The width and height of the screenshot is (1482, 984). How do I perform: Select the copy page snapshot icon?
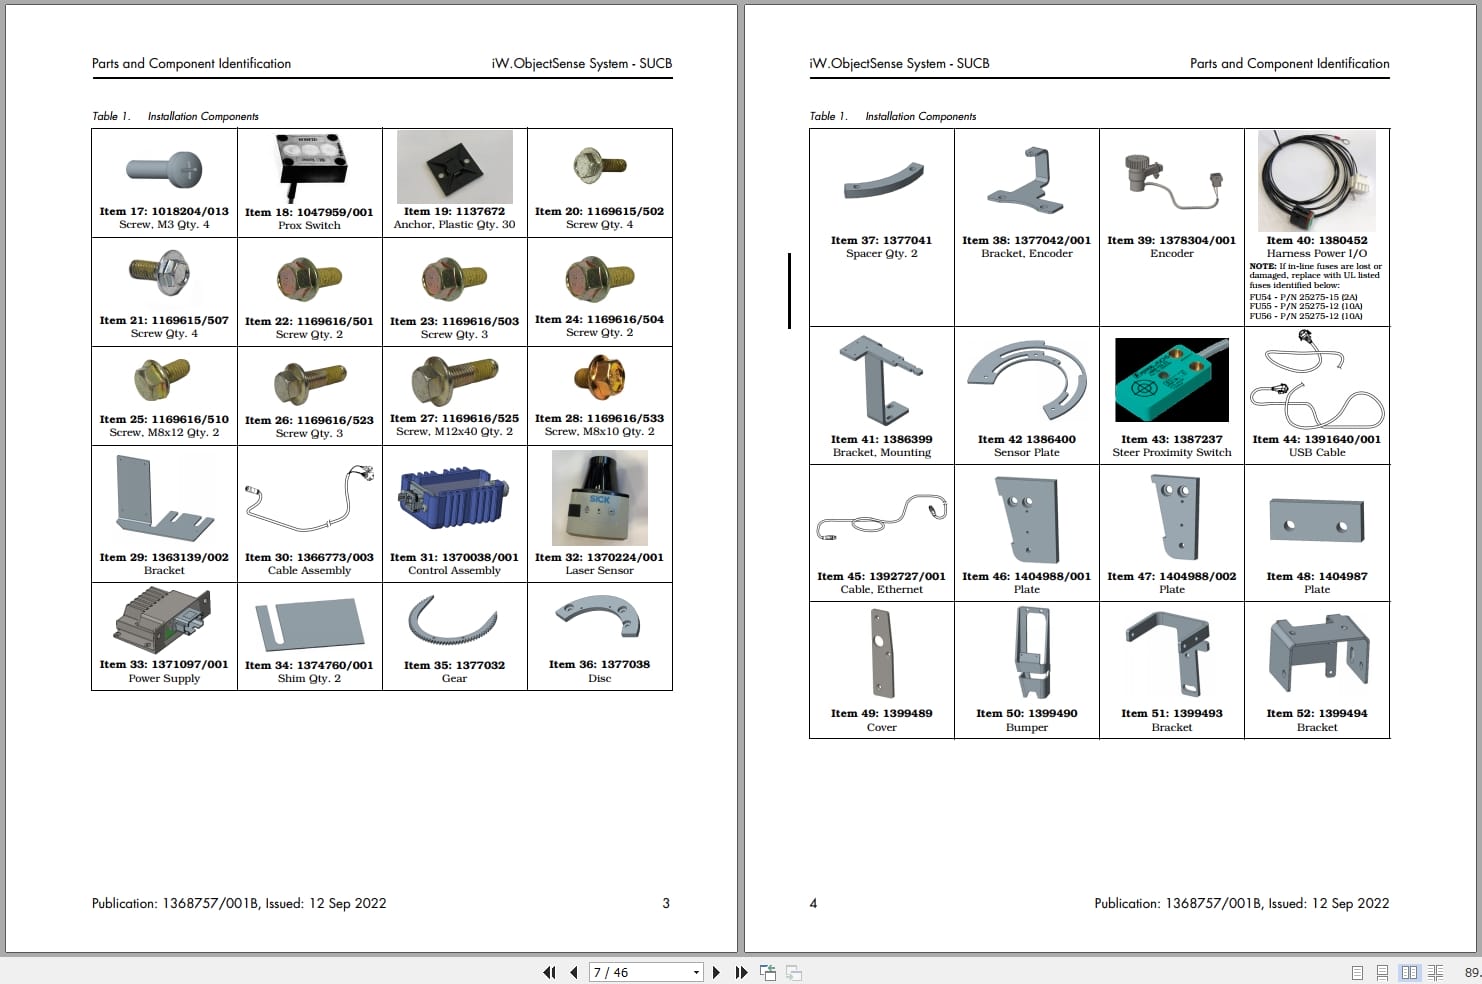(x=768, y=971)
